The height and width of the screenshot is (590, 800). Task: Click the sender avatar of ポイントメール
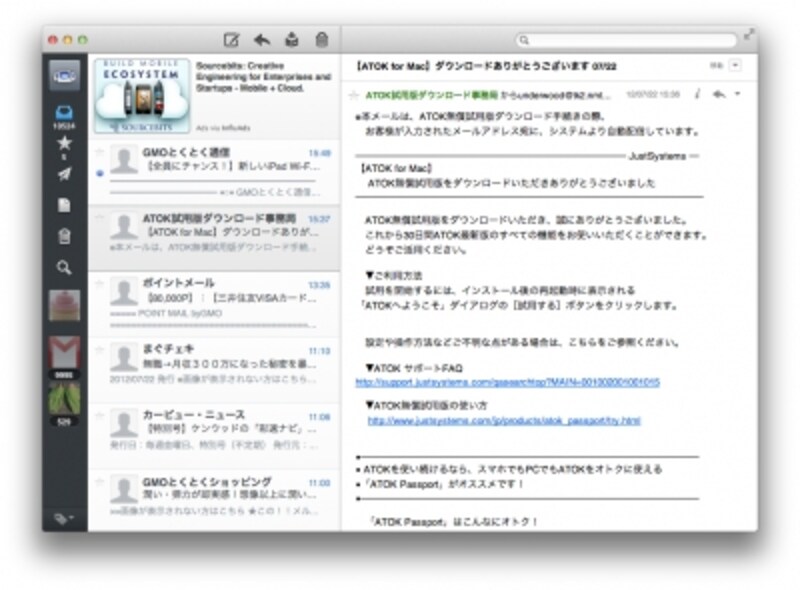tap(124, 291)
